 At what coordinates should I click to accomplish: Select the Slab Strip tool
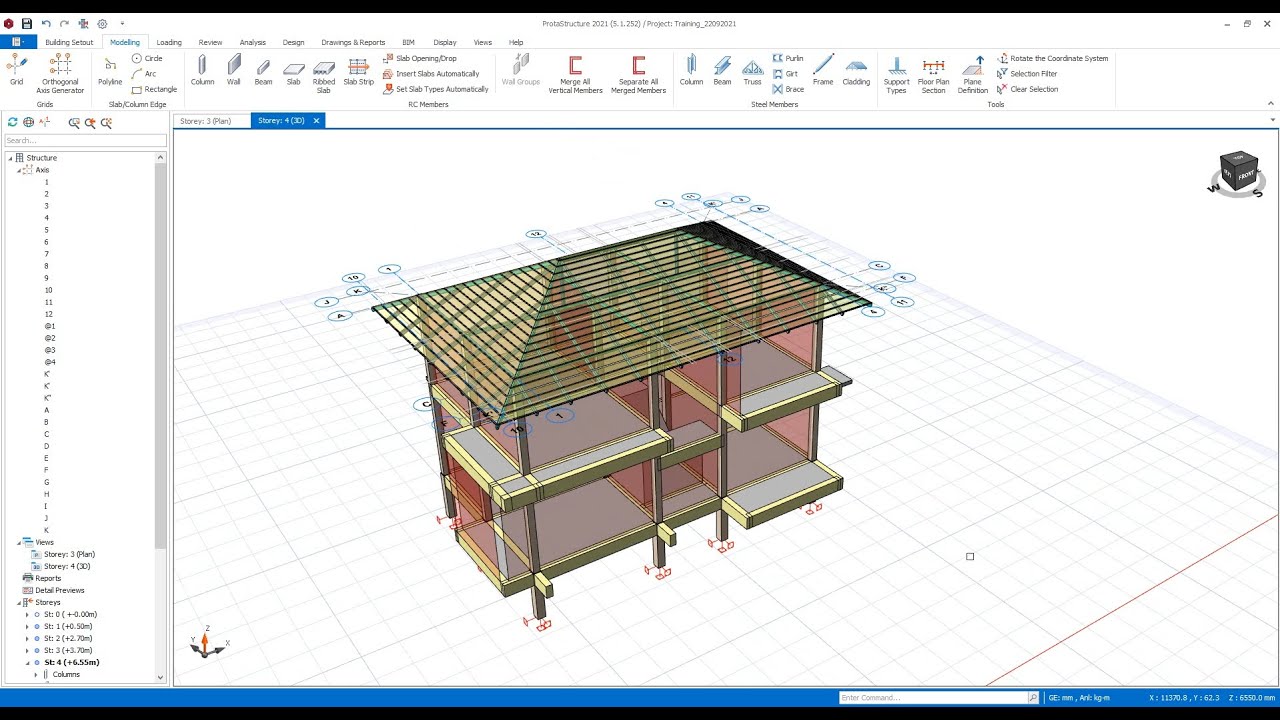tap(358, 71)
